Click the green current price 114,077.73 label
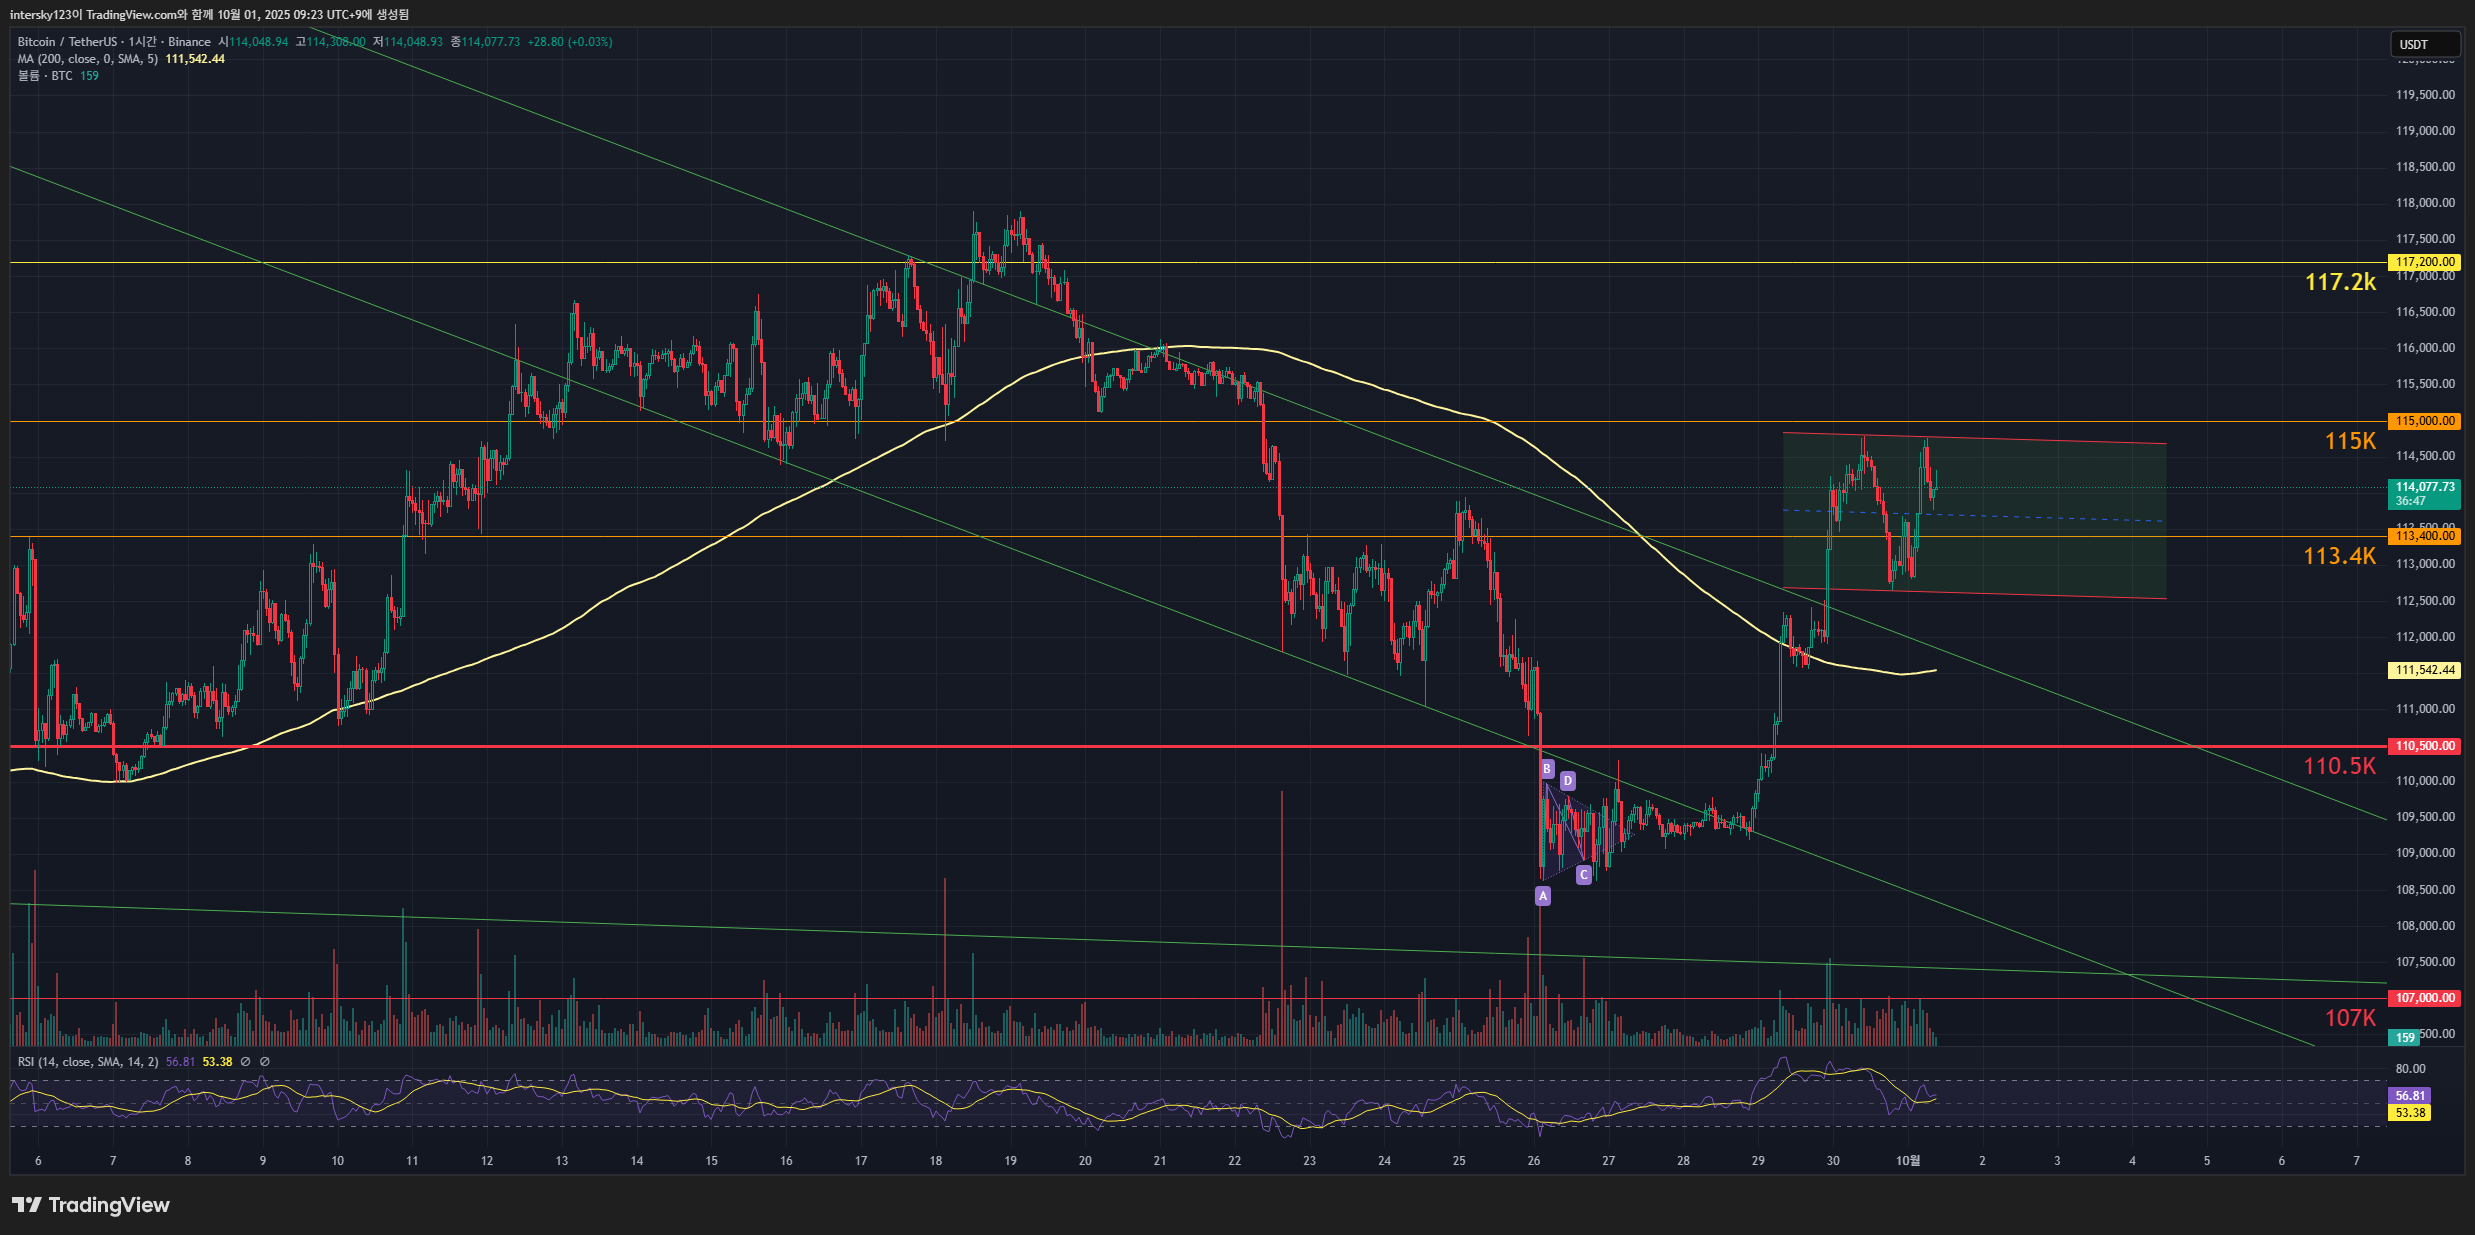2475x1235 pixels. 2424,493
